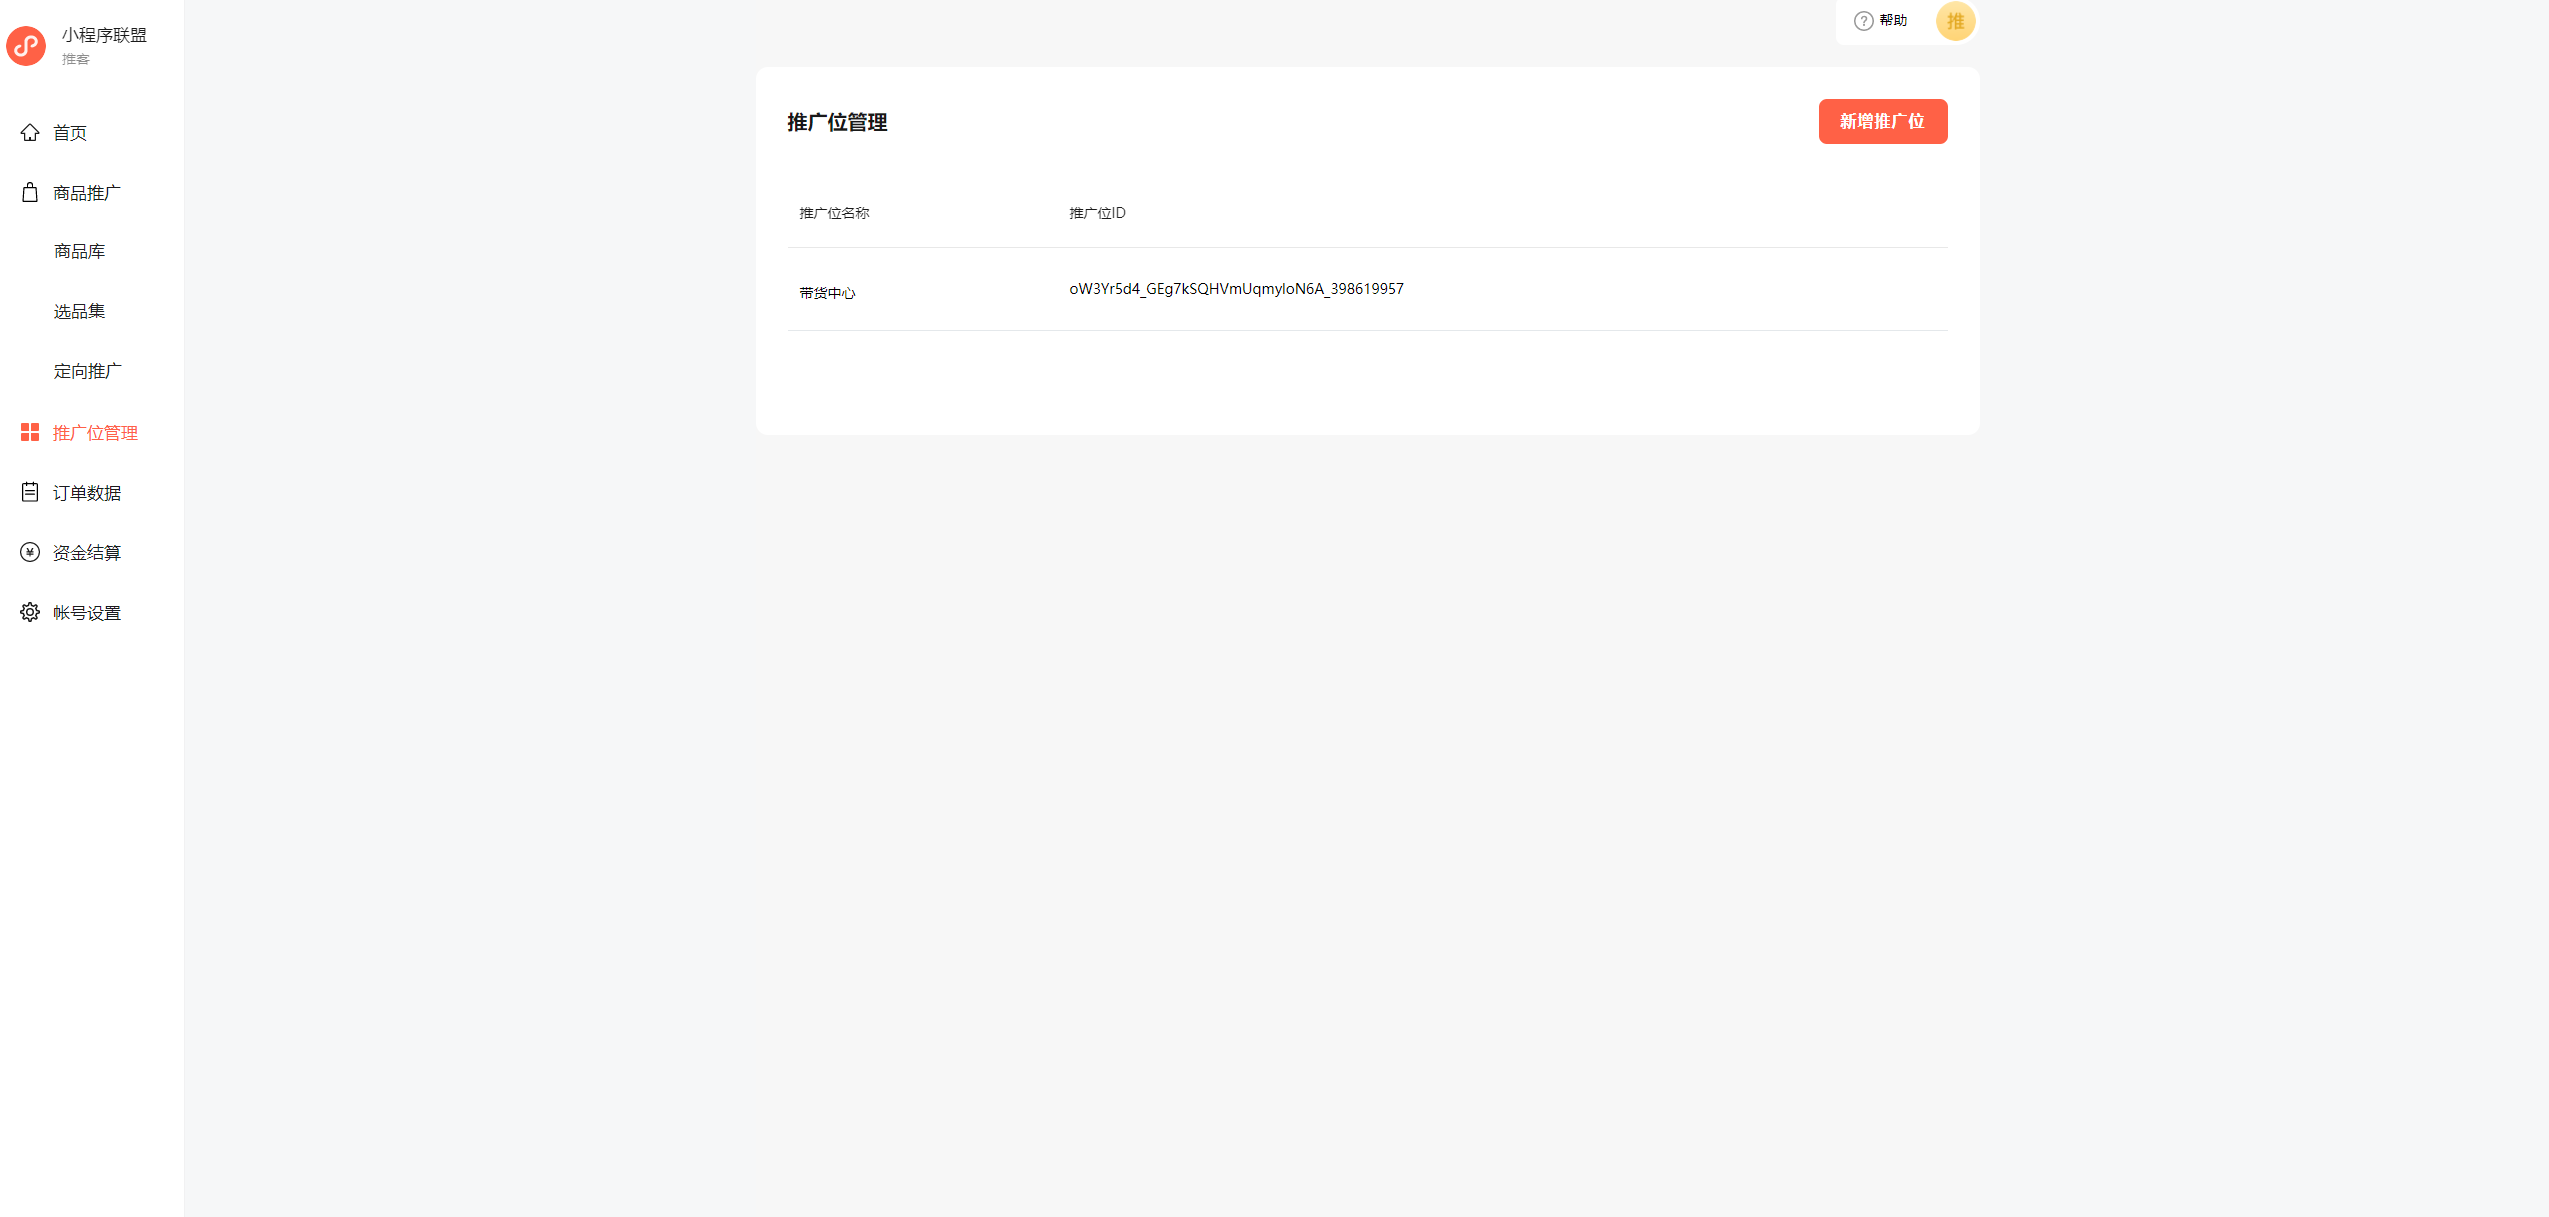The image size is (2549, 1217).
Task: Go to 选品集 submenu item
Action: point(79,311)
